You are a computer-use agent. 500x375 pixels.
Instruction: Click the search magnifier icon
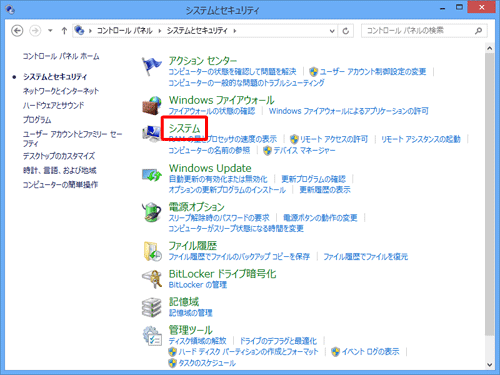click(478, 31)
